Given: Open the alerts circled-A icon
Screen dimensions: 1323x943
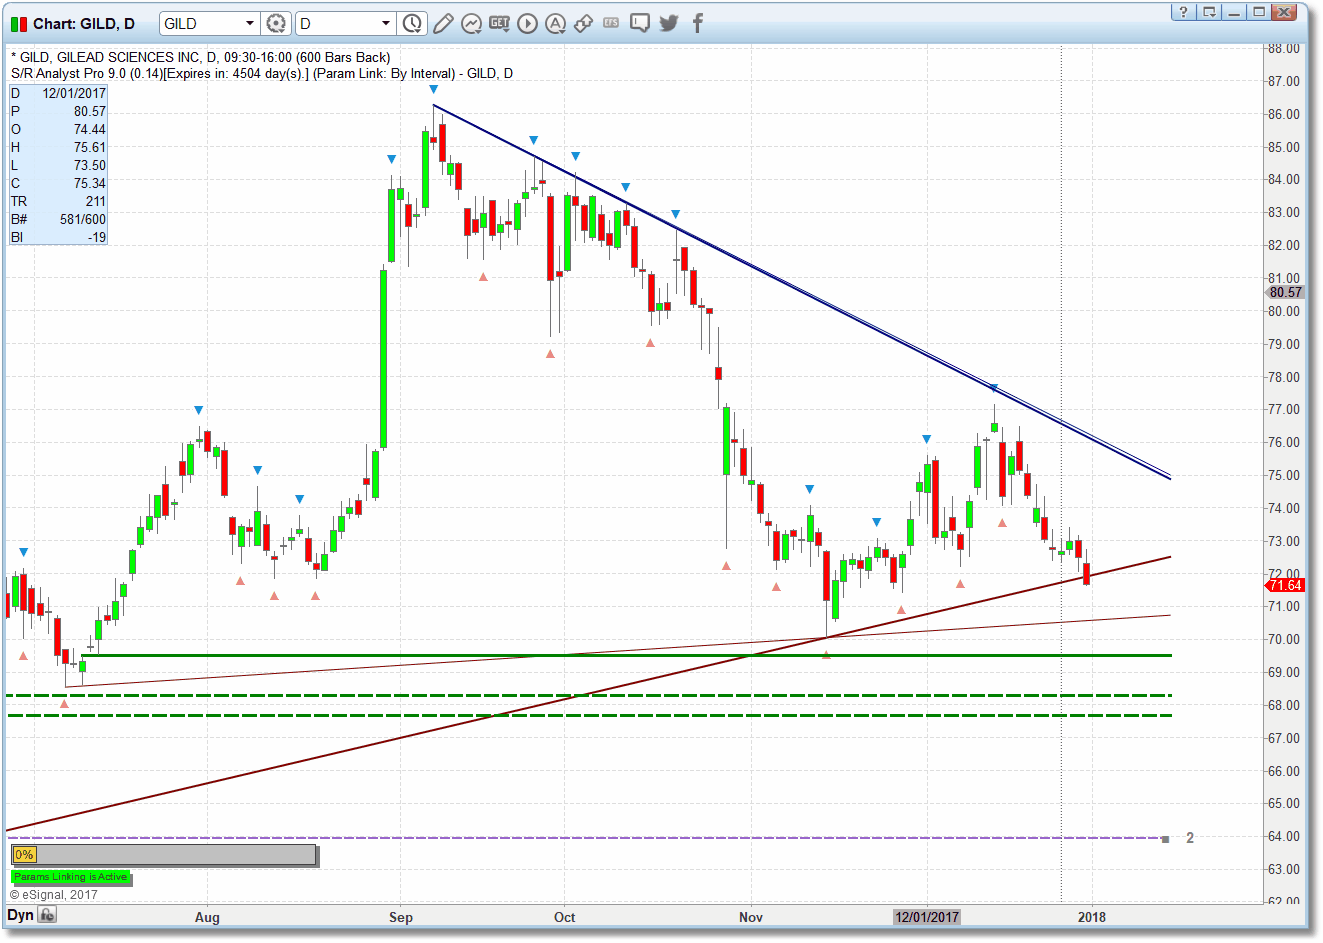Looking at the screenshot, I should pyautogui.click(x=555, y=23).
